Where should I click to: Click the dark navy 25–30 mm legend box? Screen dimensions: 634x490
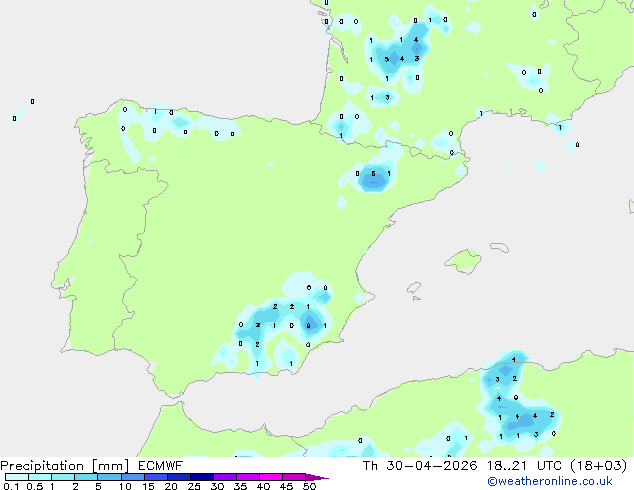pos(202,477)
